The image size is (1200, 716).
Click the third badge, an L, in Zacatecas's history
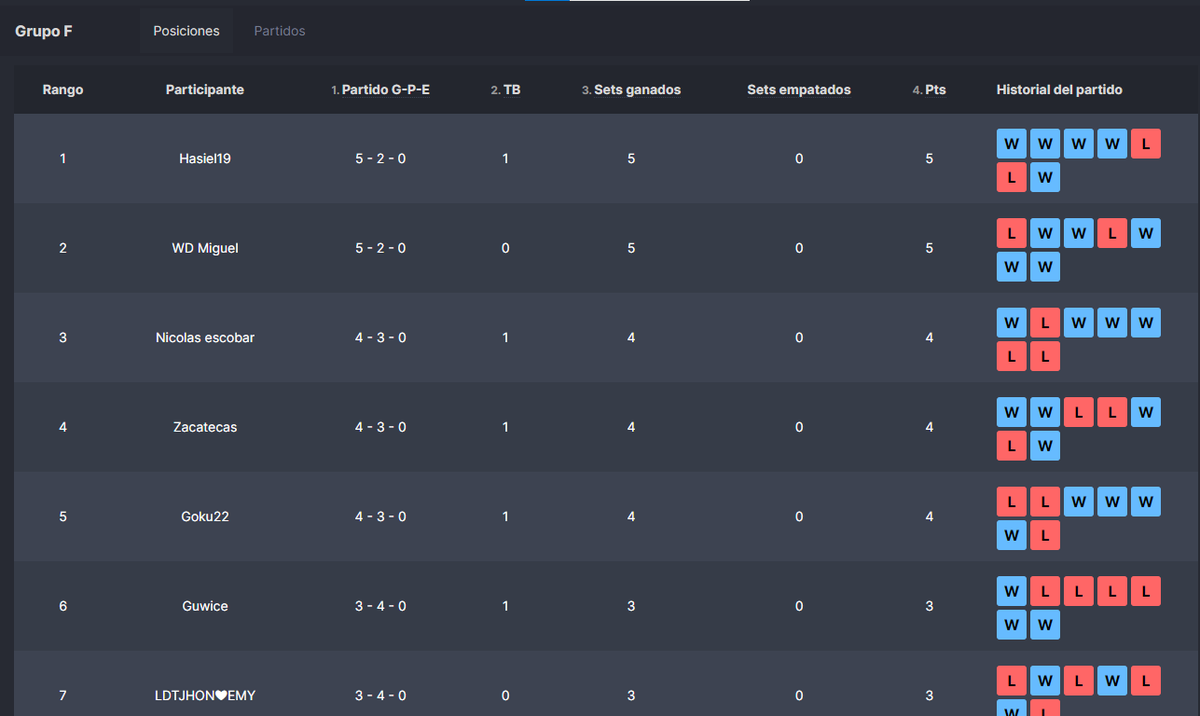click(1078, 412)
